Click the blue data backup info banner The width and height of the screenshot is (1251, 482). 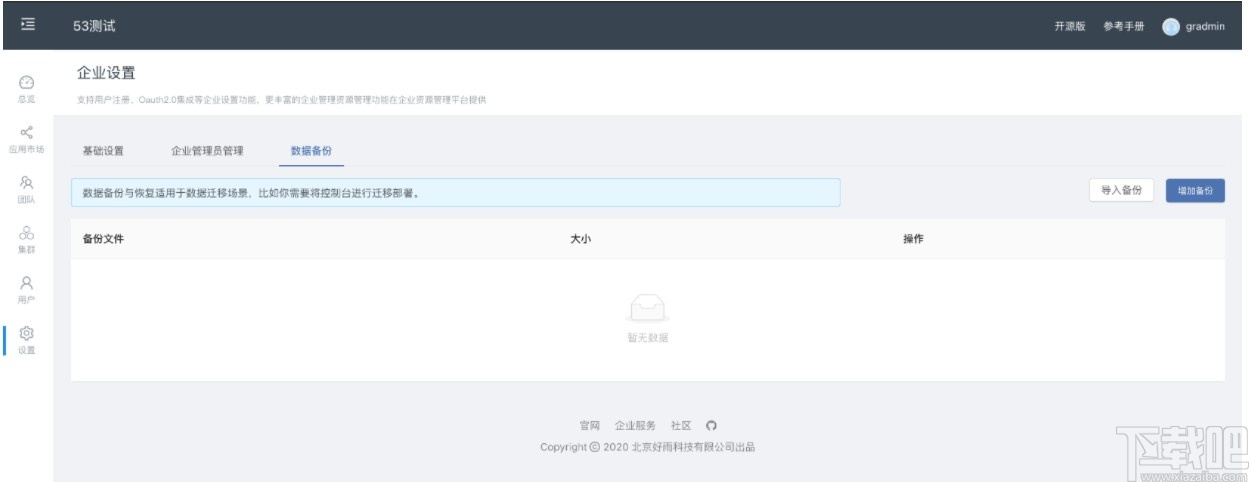456,193
